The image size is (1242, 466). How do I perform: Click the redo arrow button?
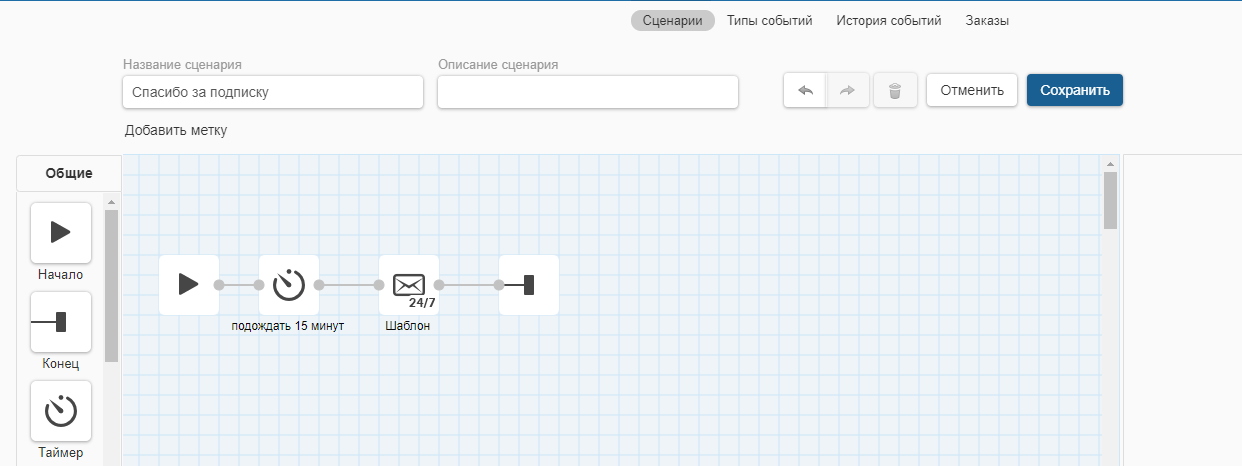pyautogui.click(x=848, y=91)
